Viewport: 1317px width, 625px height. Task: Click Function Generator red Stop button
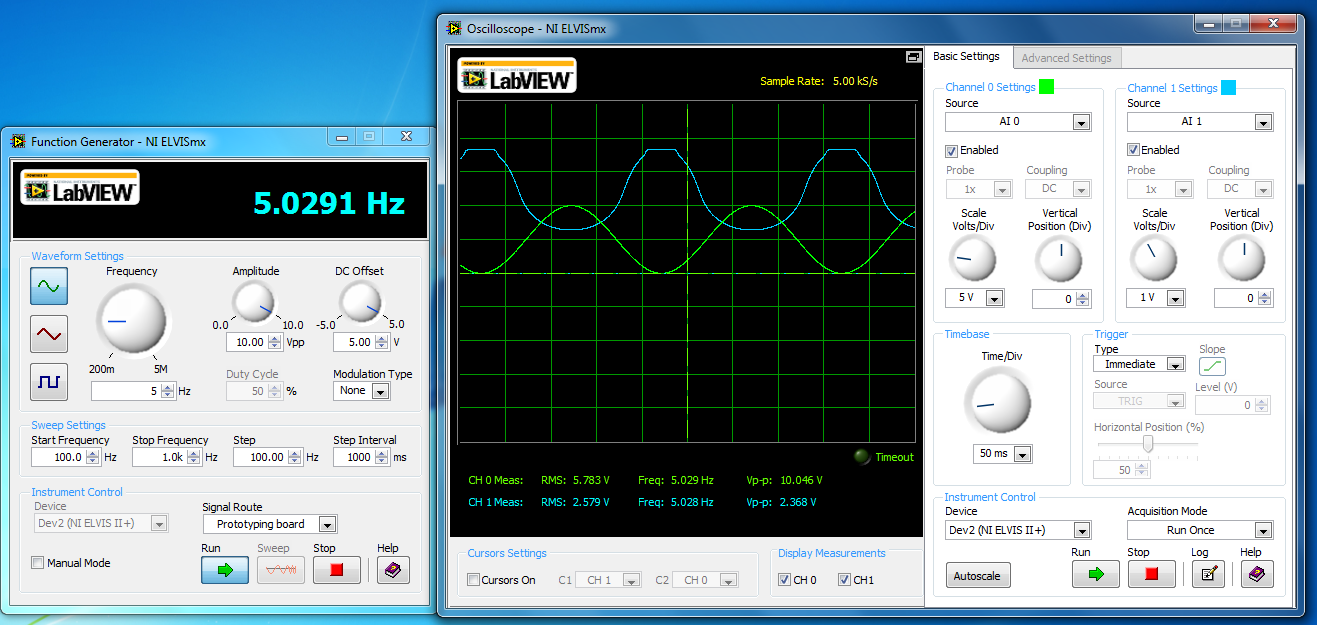pyautogui.click(x=336, y=570)
